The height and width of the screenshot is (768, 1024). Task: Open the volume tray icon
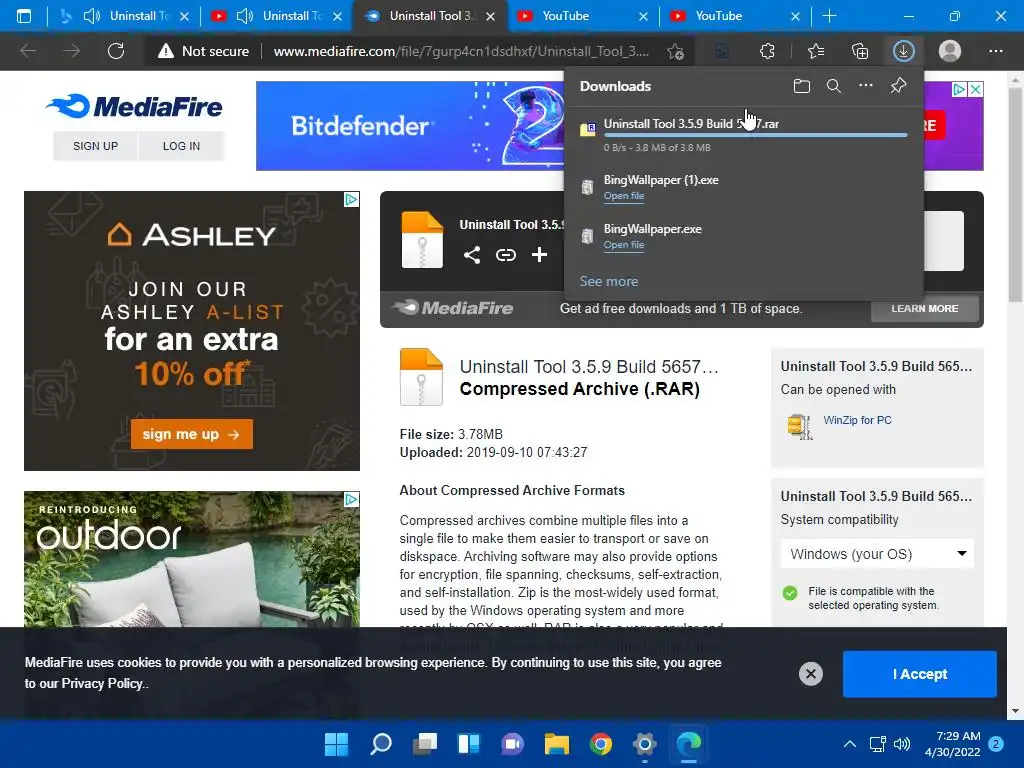(902, 744)
